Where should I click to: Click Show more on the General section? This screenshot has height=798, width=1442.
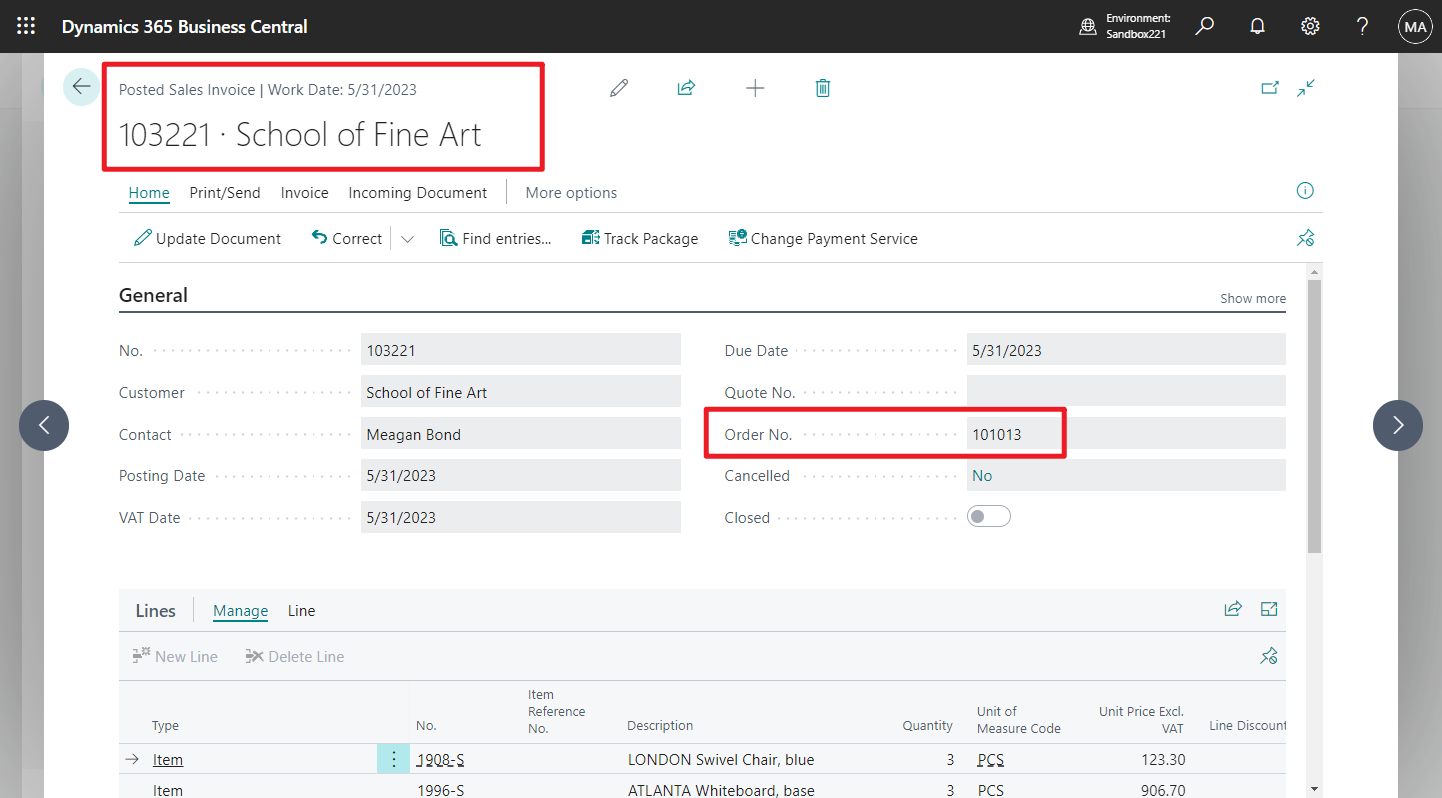[x=1253, y=298]
